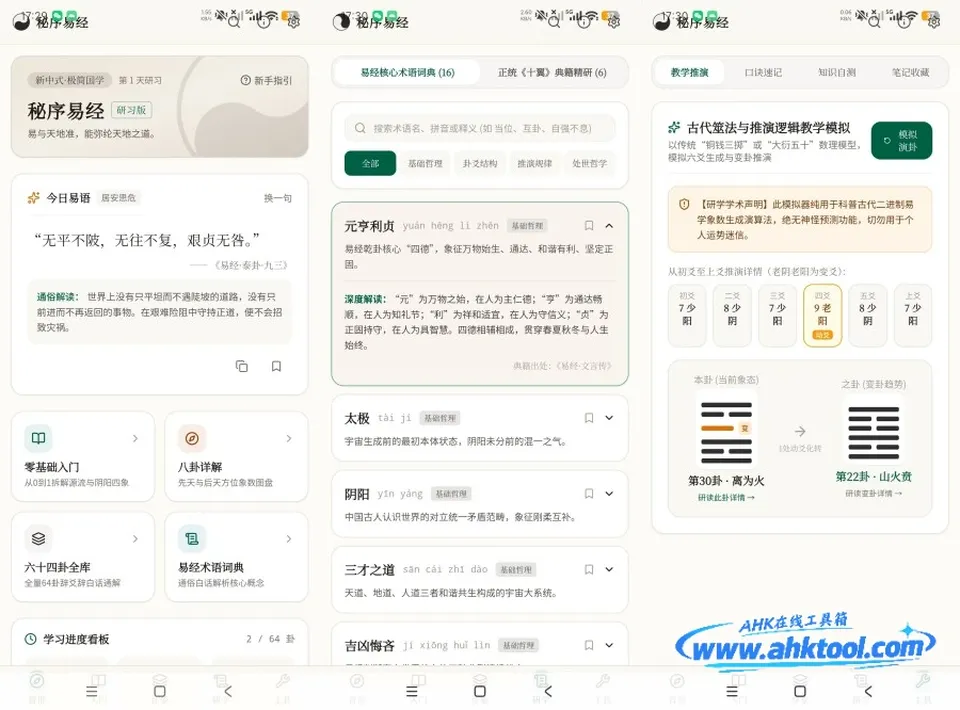Bookmark the 今日易语 daily quote

[276, 366]
